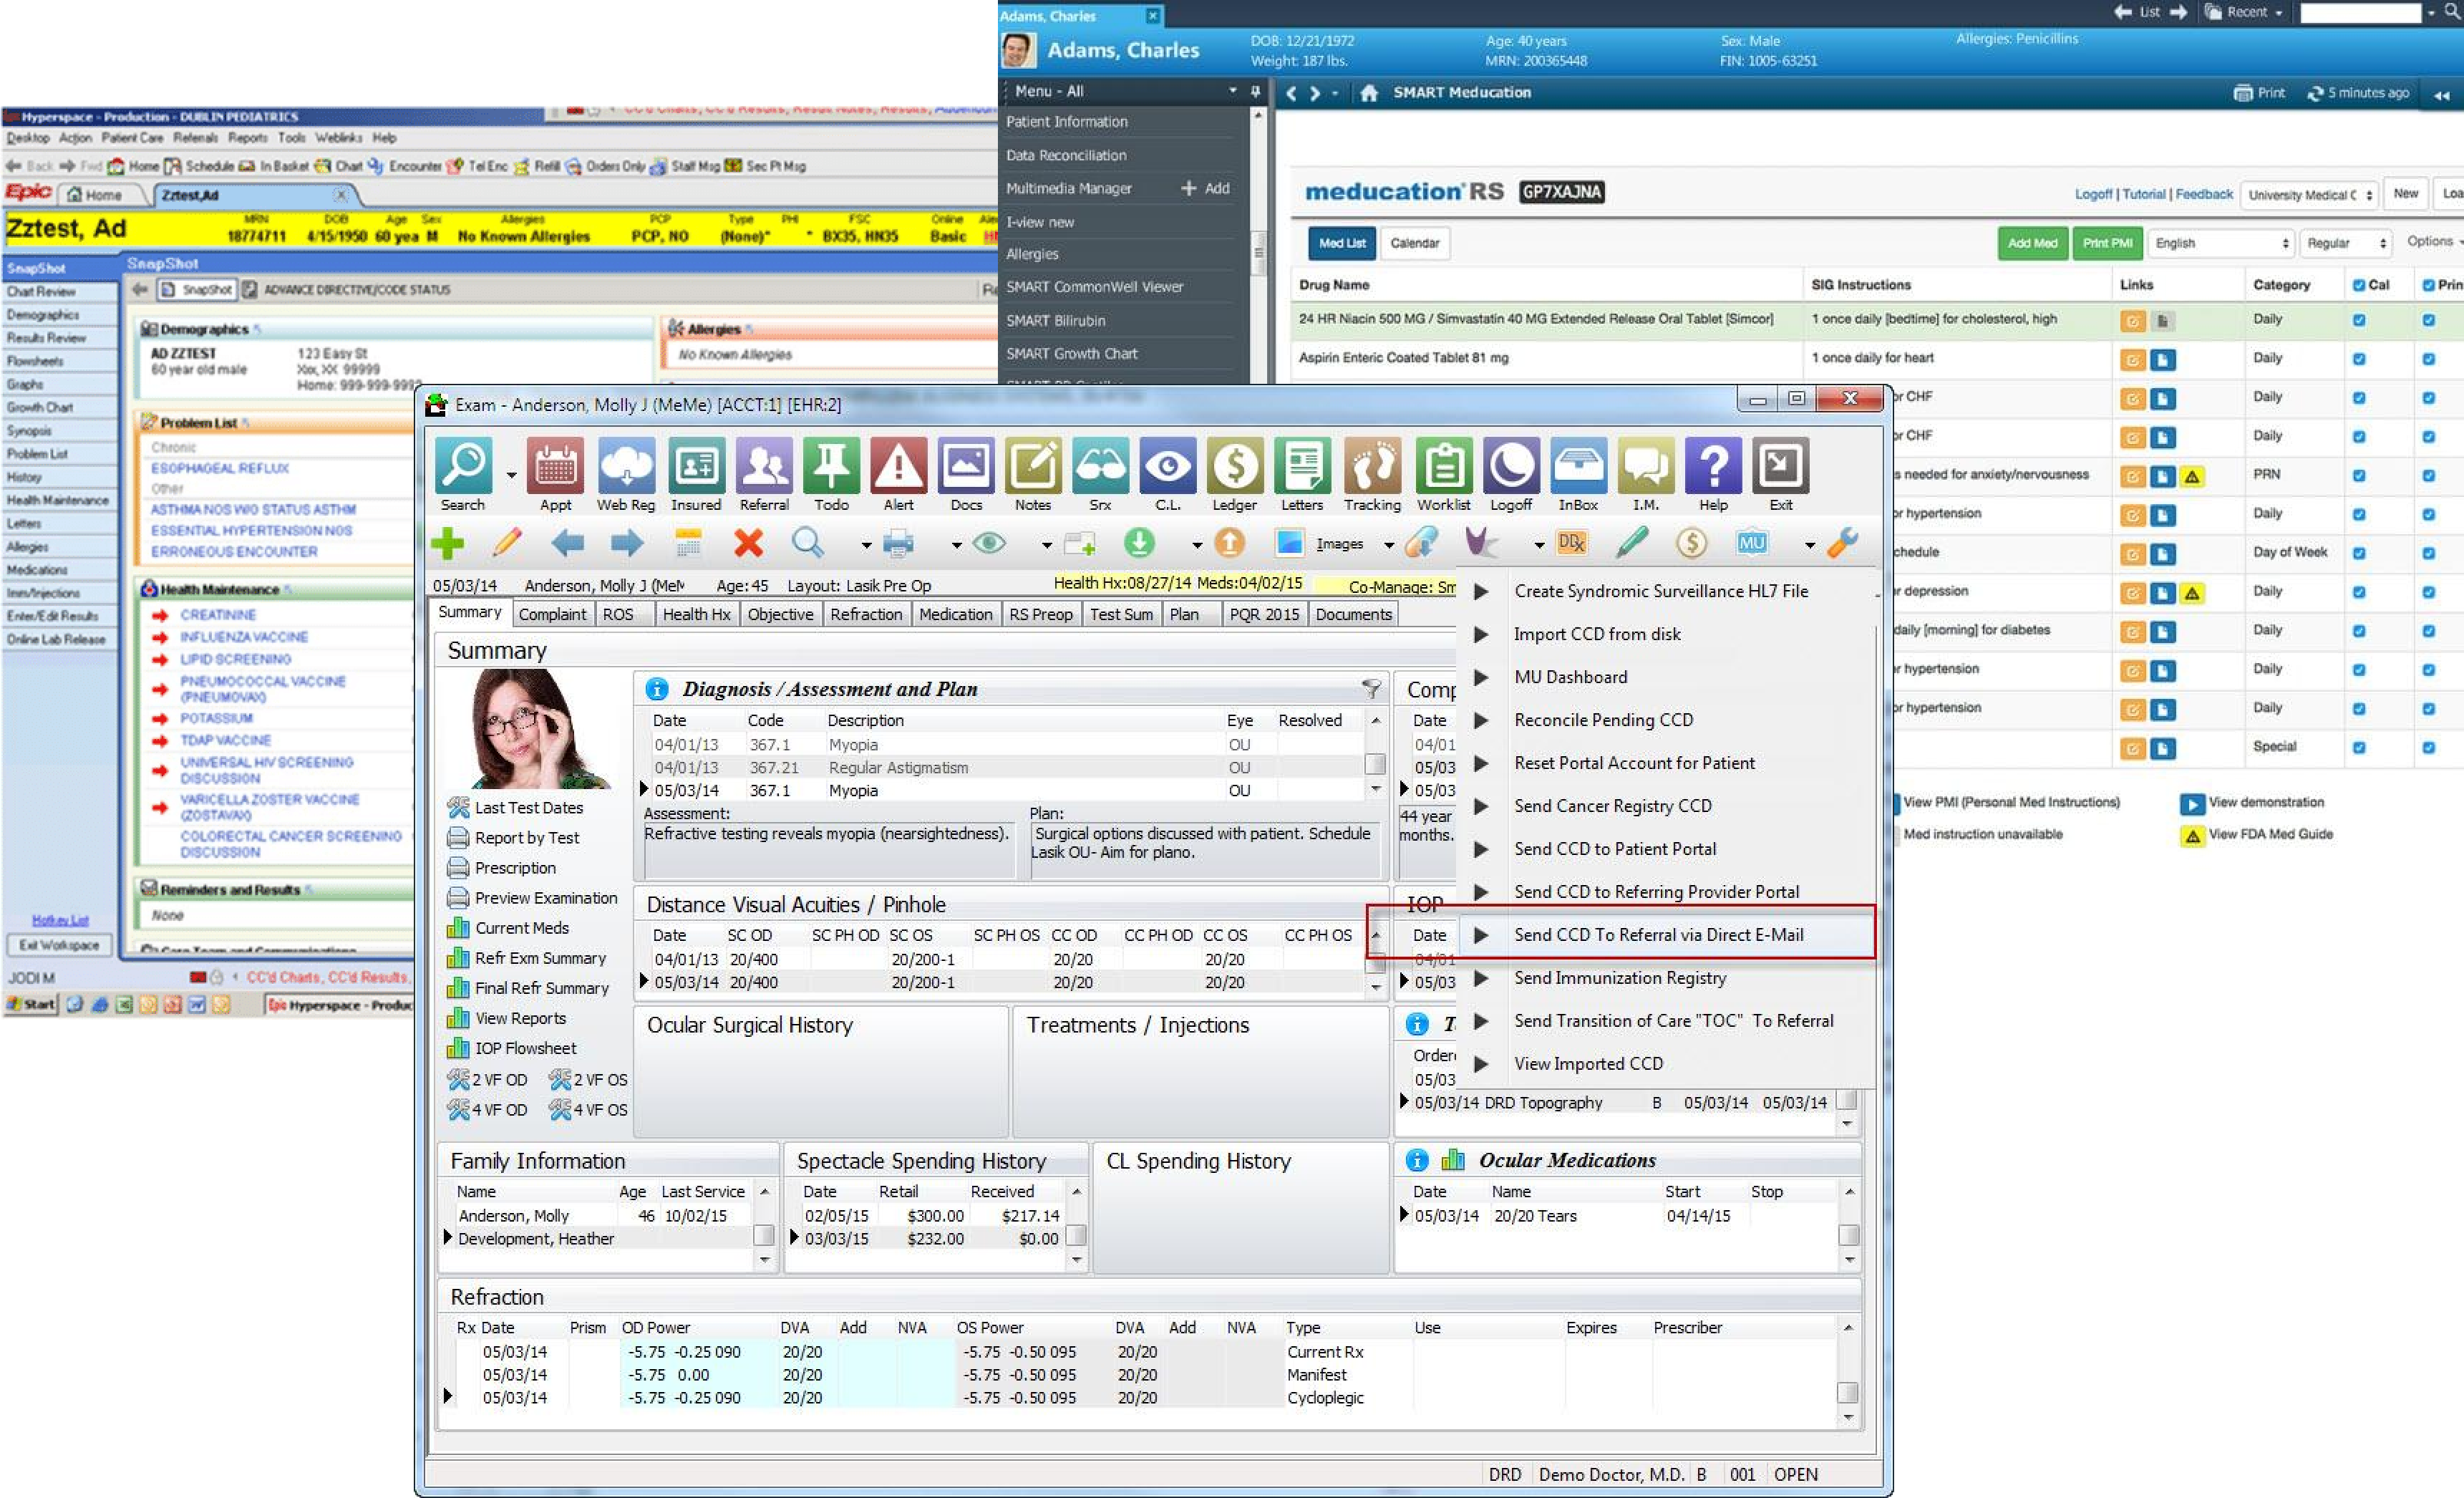Open the Regular size dropdown
Image resolution: width=2464 pixels, height=1498 pixels.
pos(2345,243)
